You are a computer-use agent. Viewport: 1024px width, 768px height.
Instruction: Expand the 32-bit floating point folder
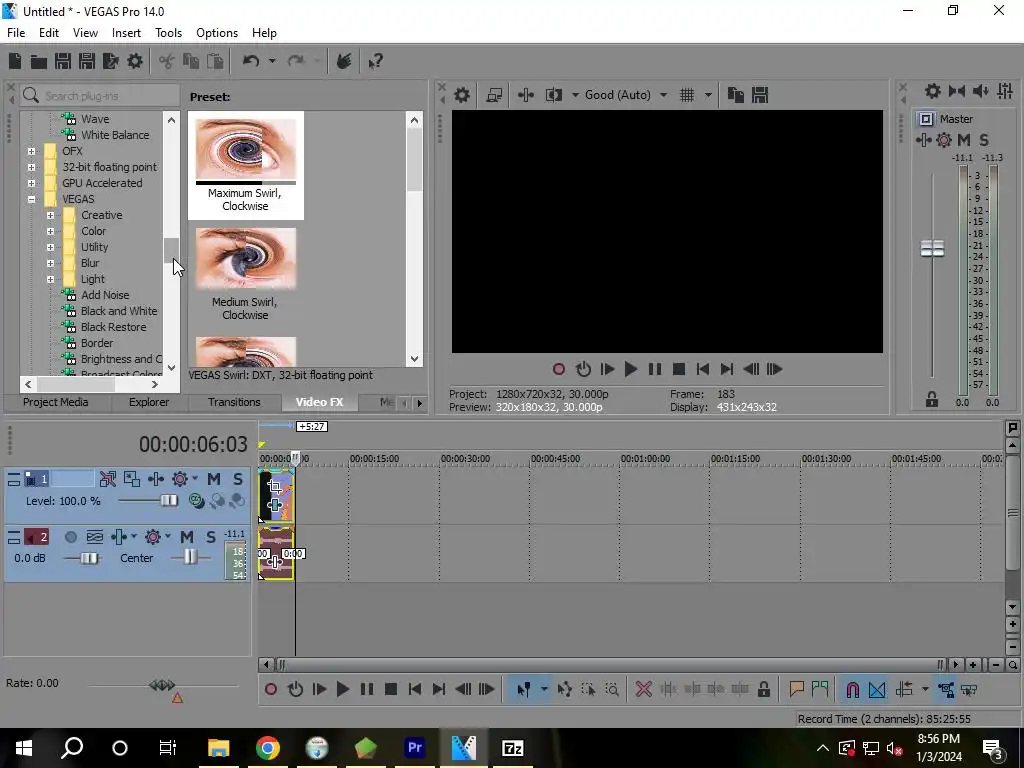click(x=31, y=167)
